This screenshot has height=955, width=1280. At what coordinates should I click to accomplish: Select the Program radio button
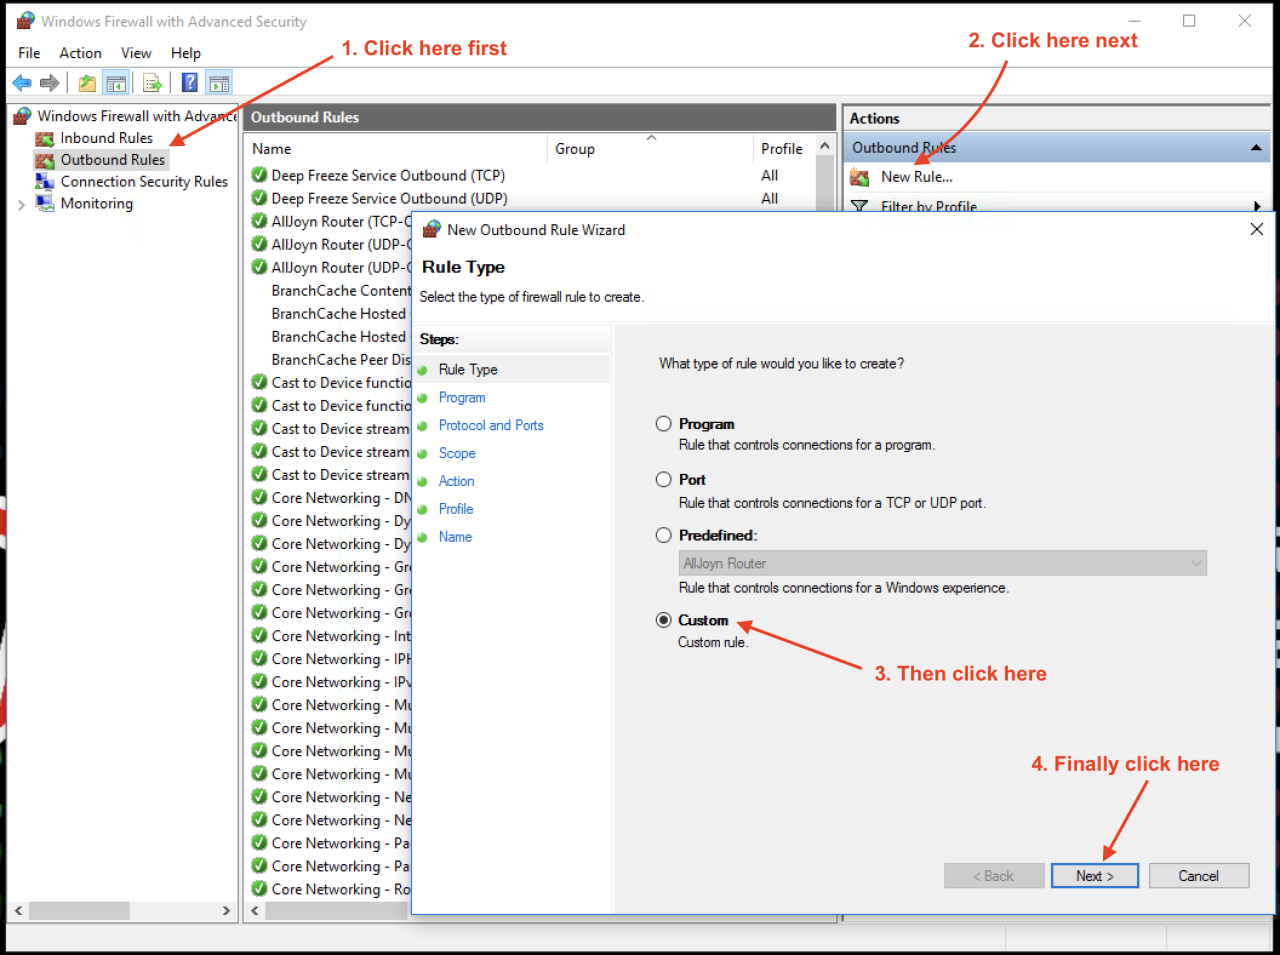pos(663,424)
